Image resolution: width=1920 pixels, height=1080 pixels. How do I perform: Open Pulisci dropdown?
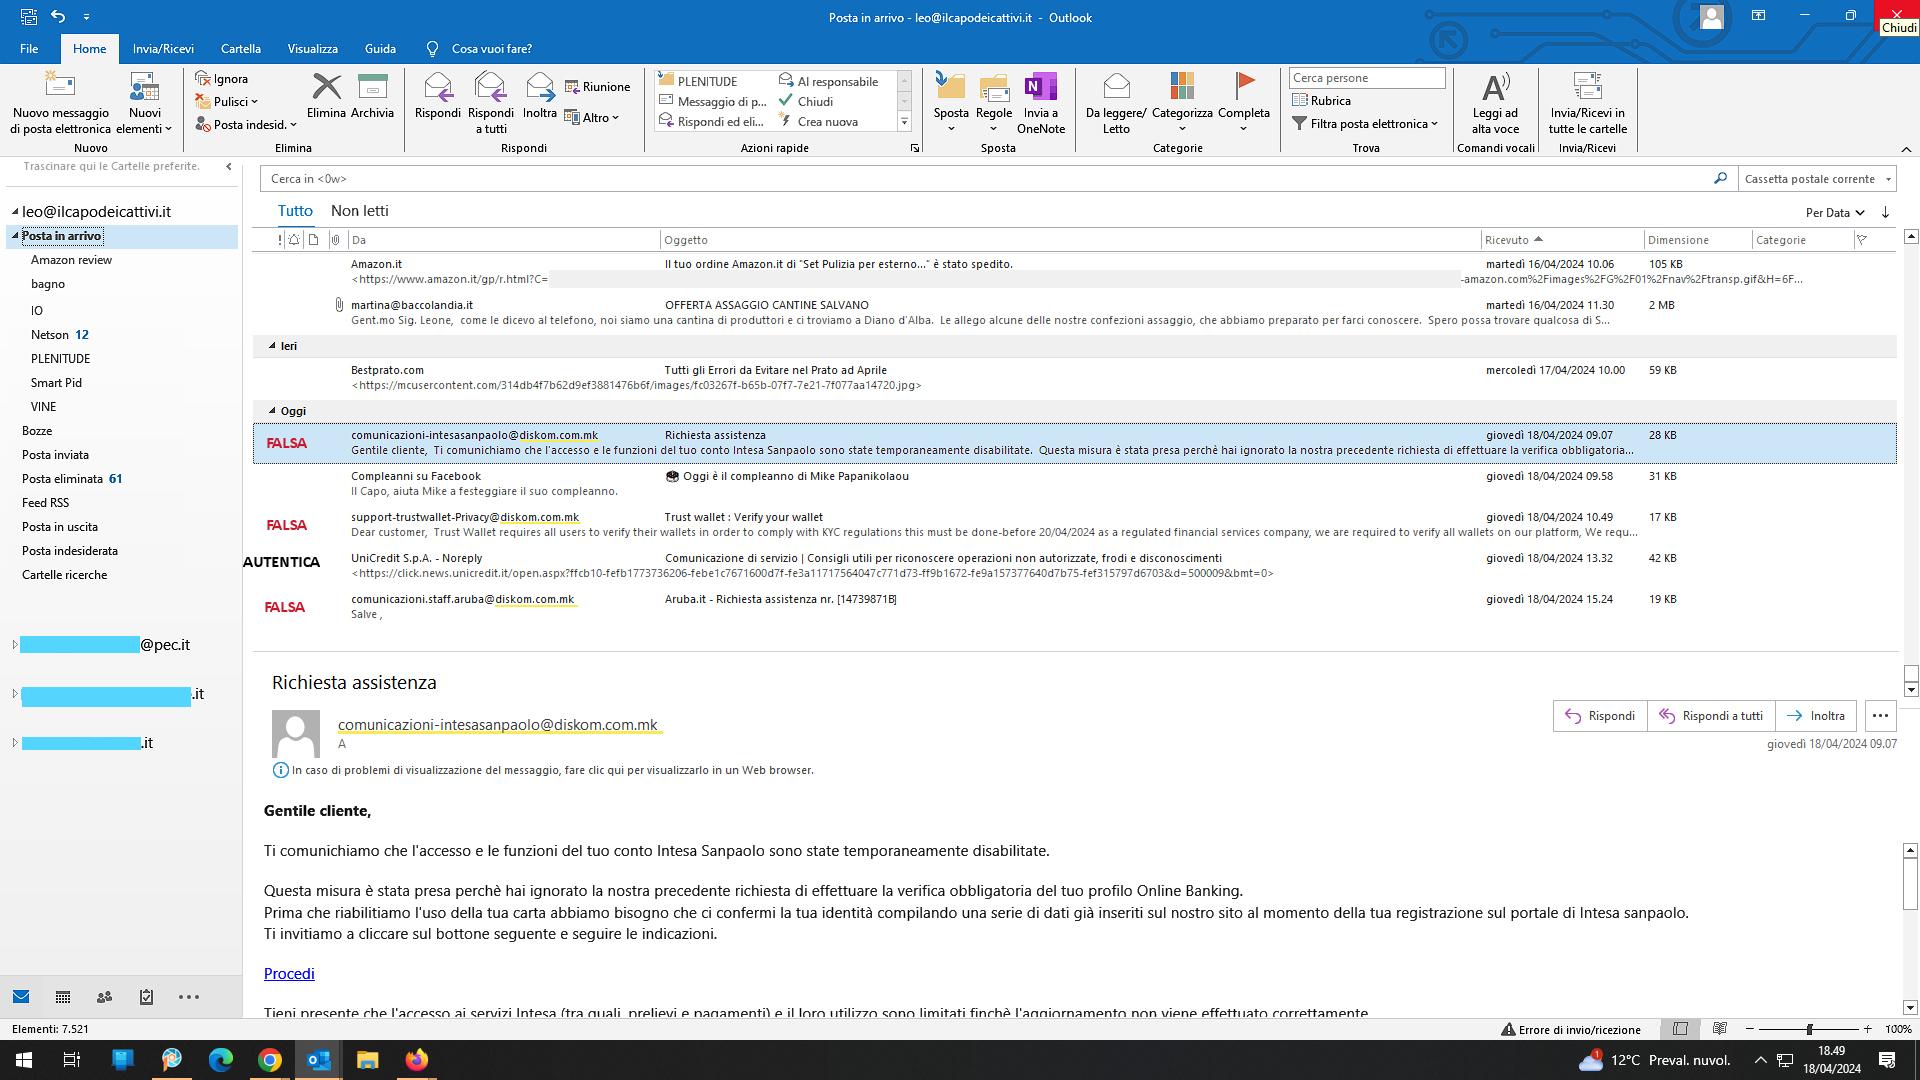(x=227, y=101)
